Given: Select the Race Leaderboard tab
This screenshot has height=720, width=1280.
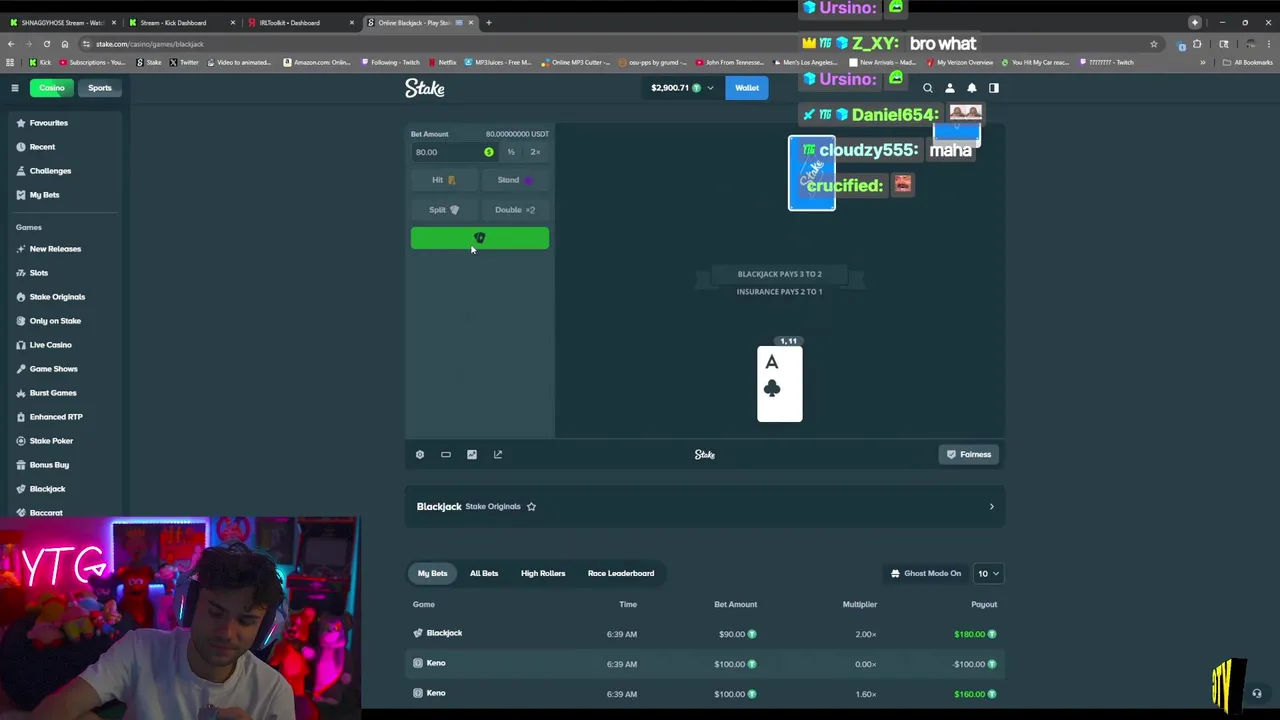Looking at the screenshot, I should 621,574.
